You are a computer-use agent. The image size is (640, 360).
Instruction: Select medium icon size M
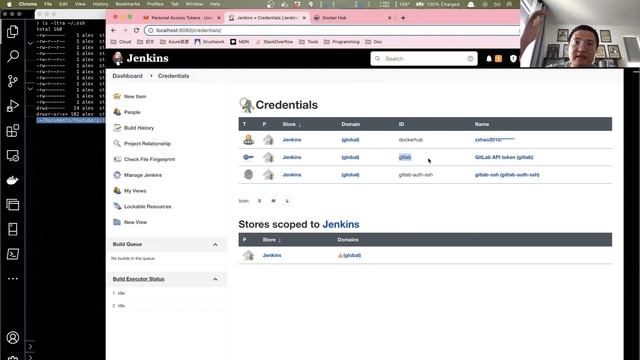pos(273,201)
